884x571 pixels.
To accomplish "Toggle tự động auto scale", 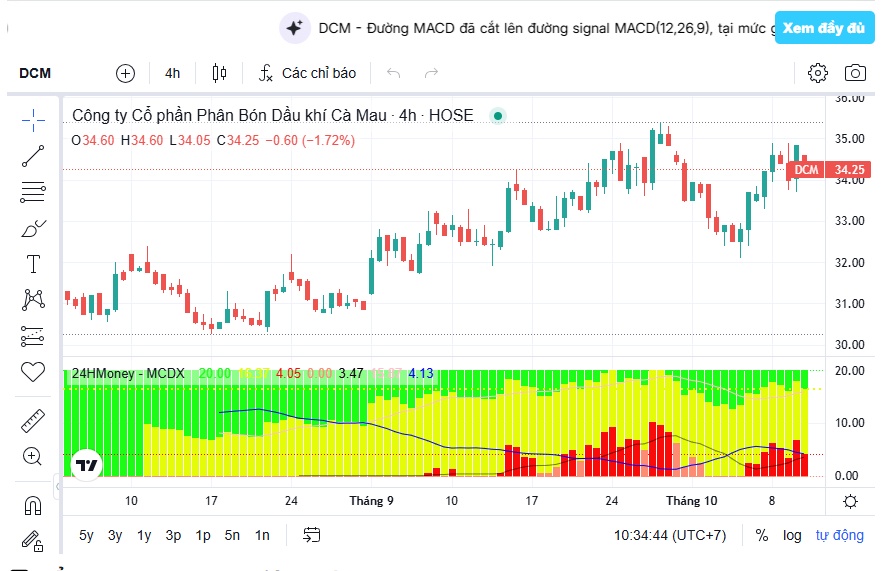I will click(839, 535).
